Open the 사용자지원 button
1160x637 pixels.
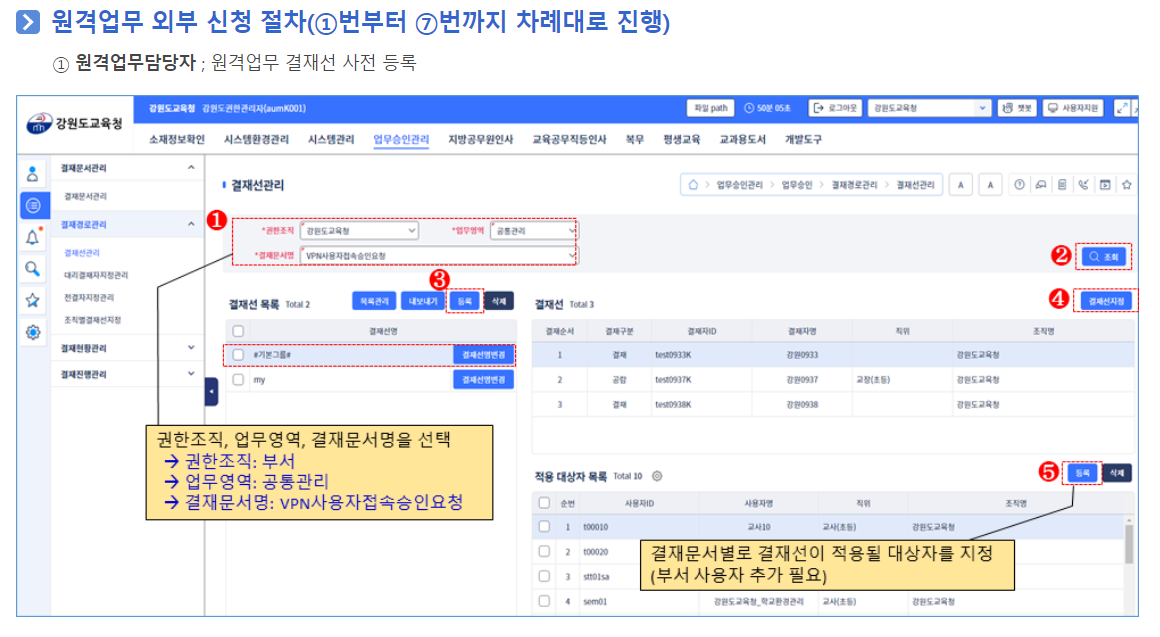1073,108
